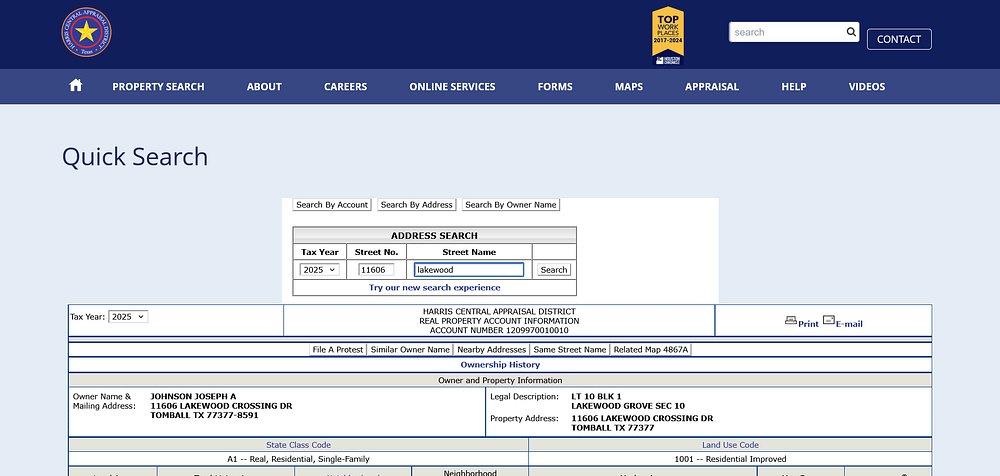
Task: Open the home icon in navigation bar
Action: pos(76,86)
